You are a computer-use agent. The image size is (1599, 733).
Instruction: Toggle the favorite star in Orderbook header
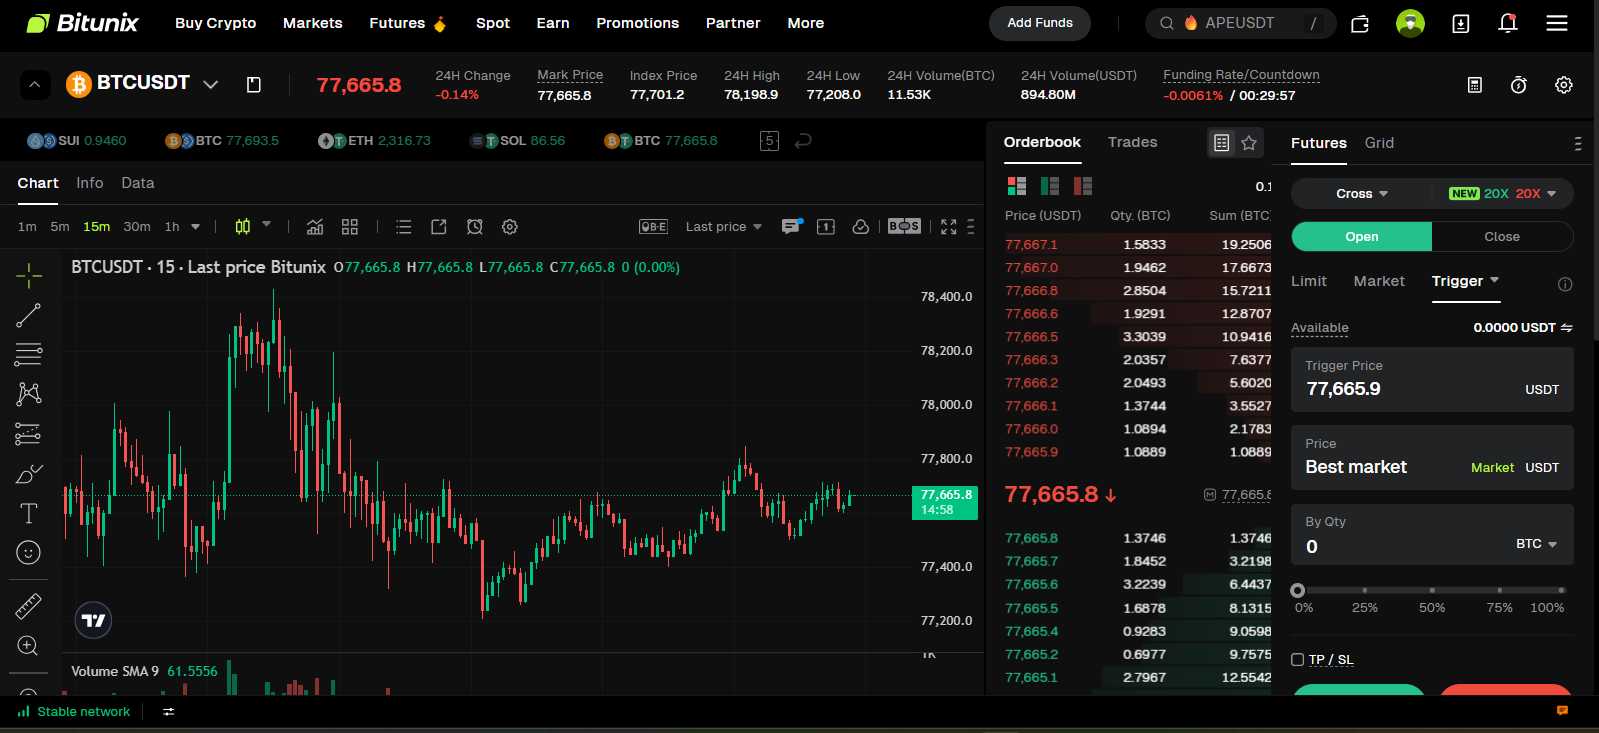1249,143
